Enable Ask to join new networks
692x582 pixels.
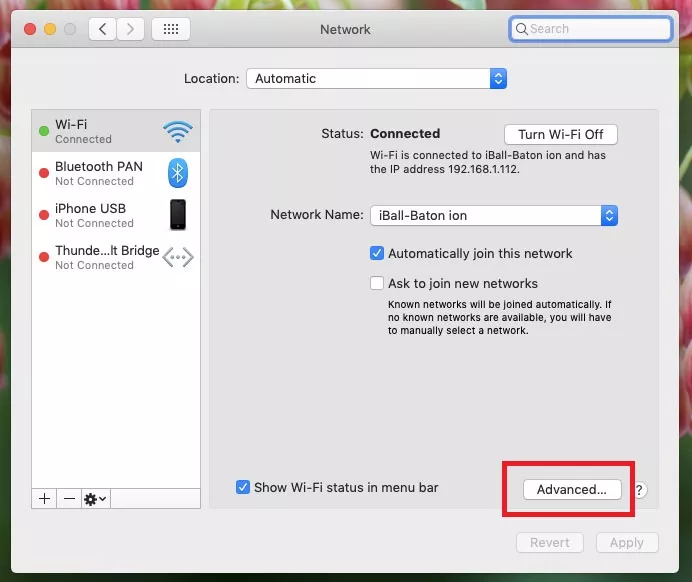coord(377,283)
